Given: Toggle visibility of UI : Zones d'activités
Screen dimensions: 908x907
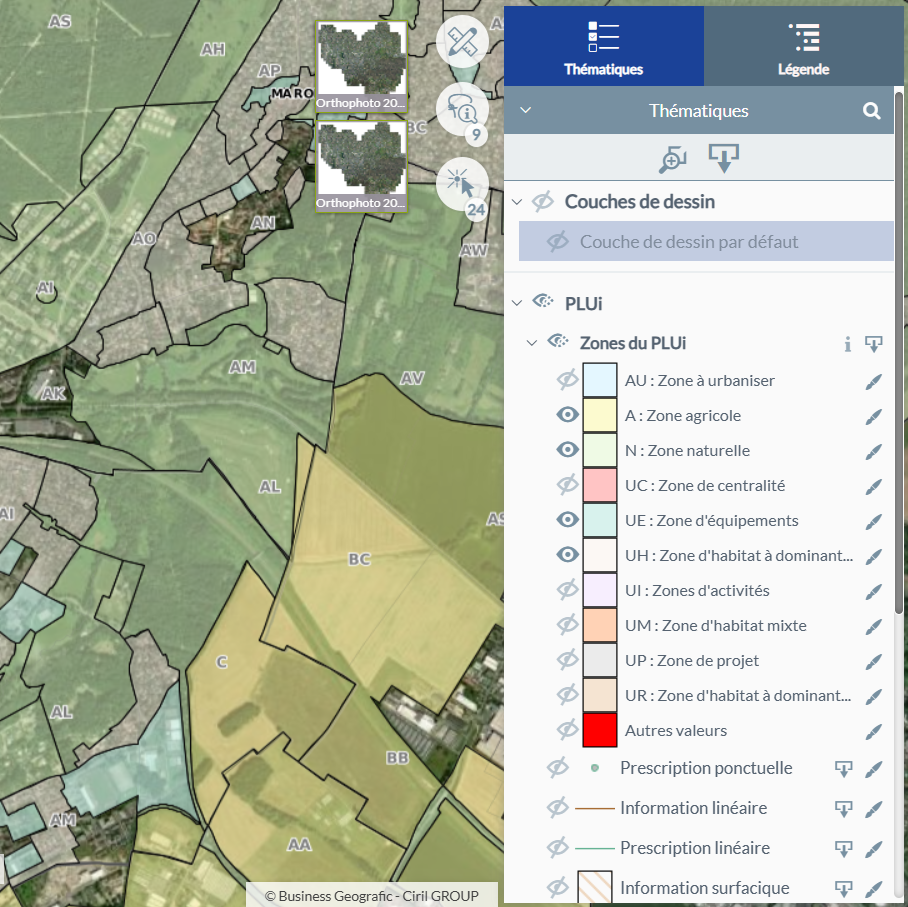Looking at the screenshot, I should coord(567,590).
